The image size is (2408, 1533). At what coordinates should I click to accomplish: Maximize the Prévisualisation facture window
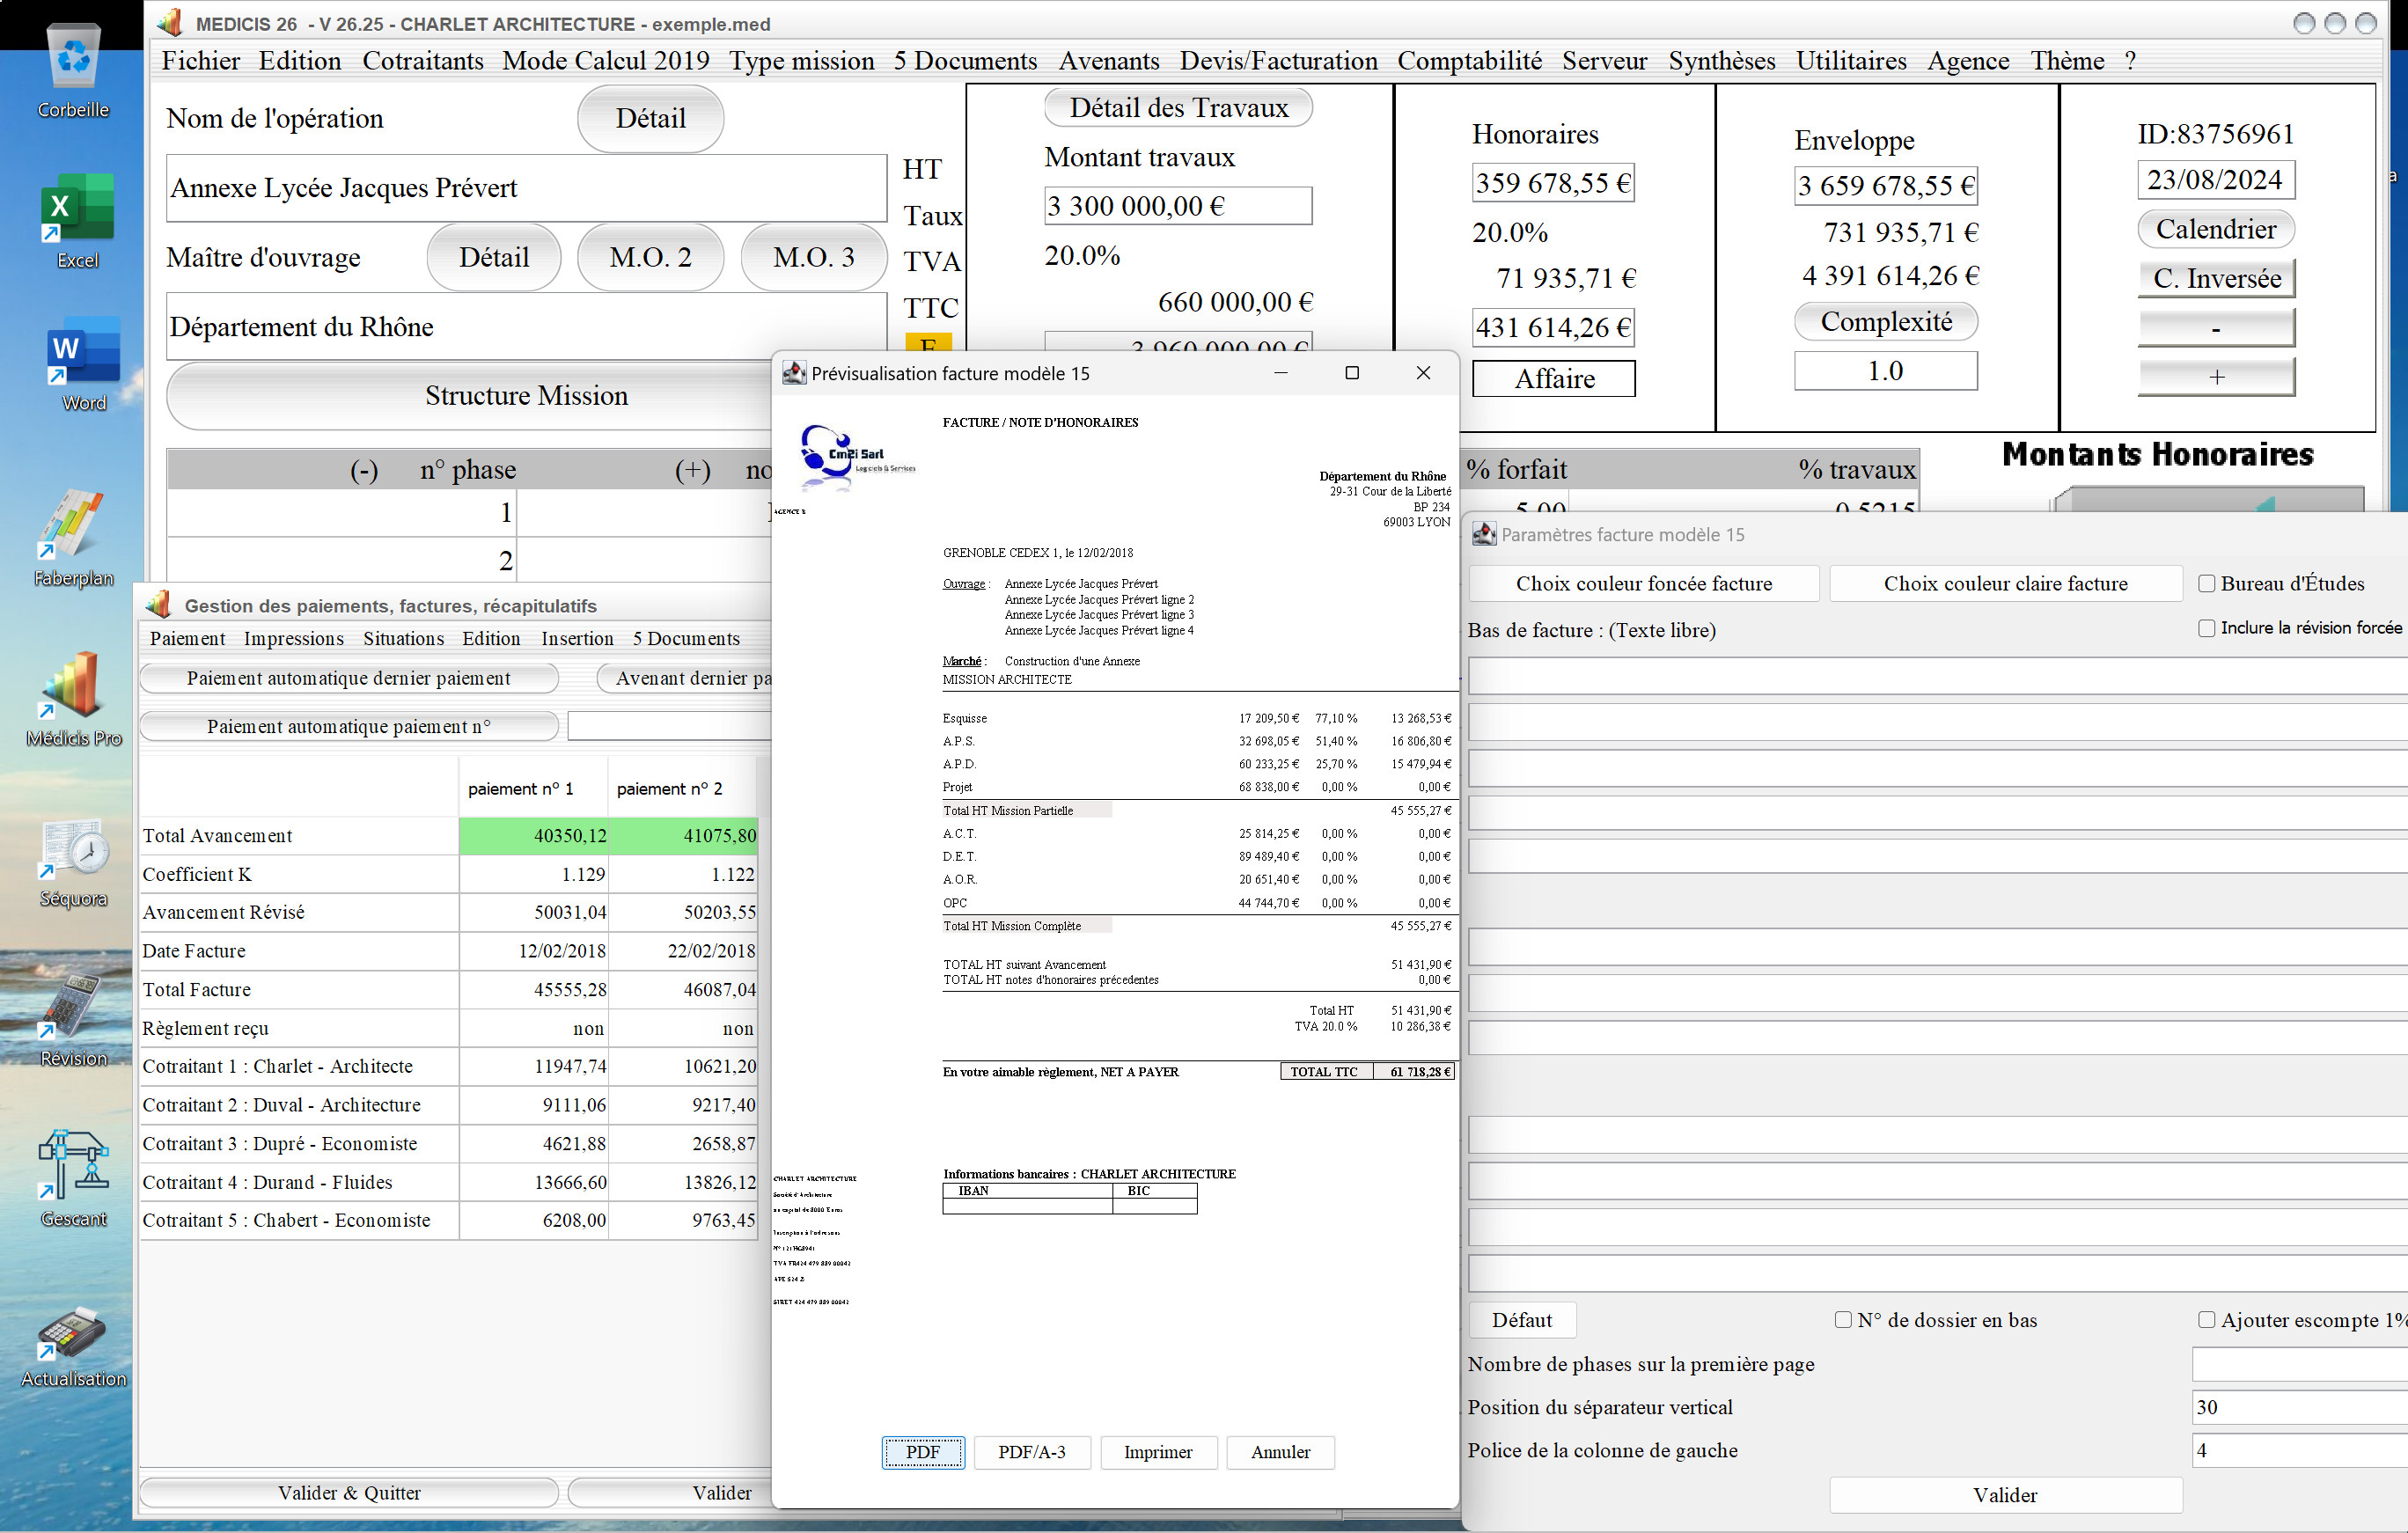tap(1352, 373)
